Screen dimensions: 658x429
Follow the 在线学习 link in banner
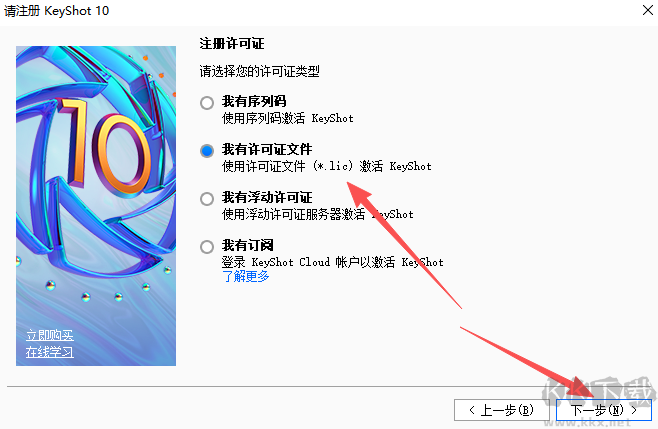pos(50,352)
